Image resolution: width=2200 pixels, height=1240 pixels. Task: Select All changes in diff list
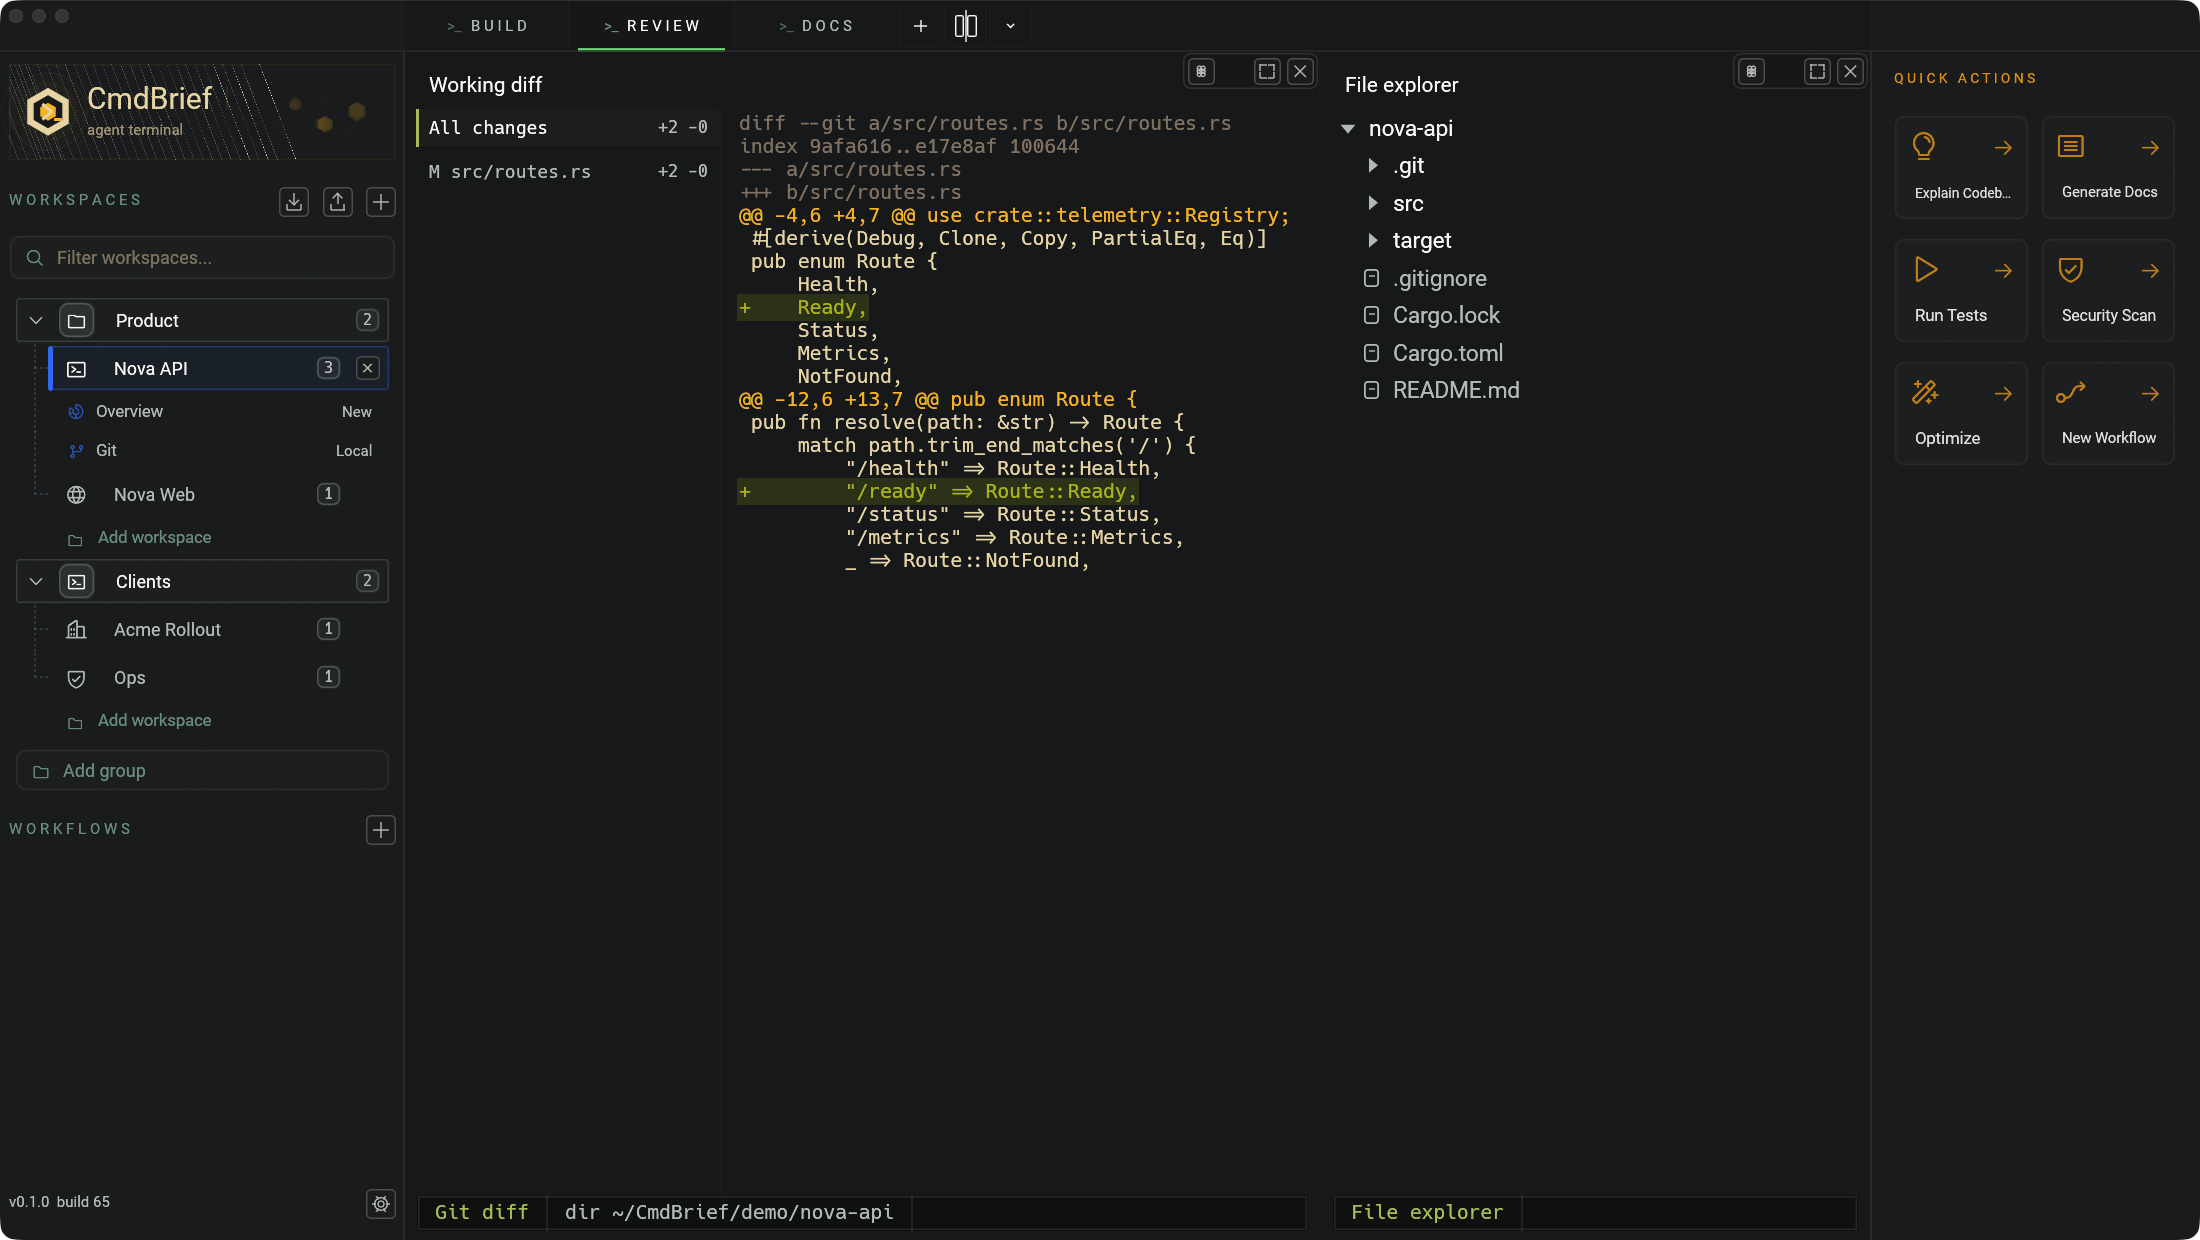coord(568,128)
